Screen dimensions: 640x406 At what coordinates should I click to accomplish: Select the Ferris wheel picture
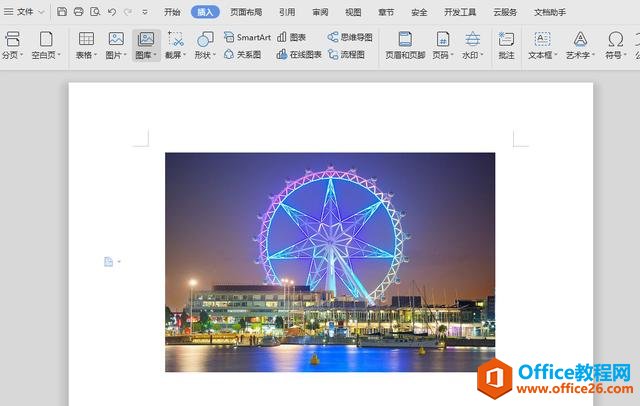coord(330,262)
